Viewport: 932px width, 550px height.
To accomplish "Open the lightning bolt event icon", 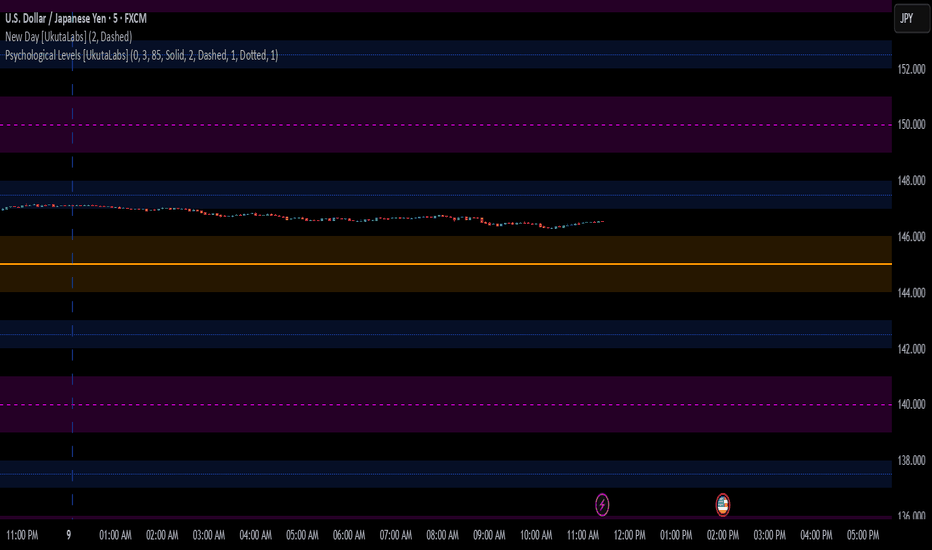I will coord(602,505).
